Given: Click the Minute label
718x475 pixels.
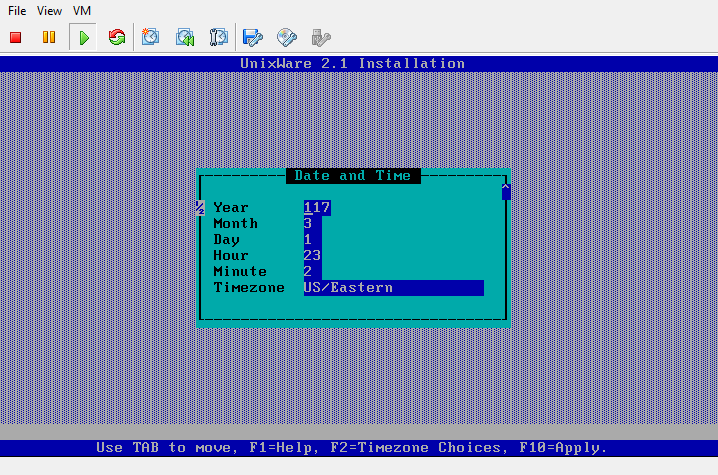Looking at the screenshot, I should tap(240, 272).
